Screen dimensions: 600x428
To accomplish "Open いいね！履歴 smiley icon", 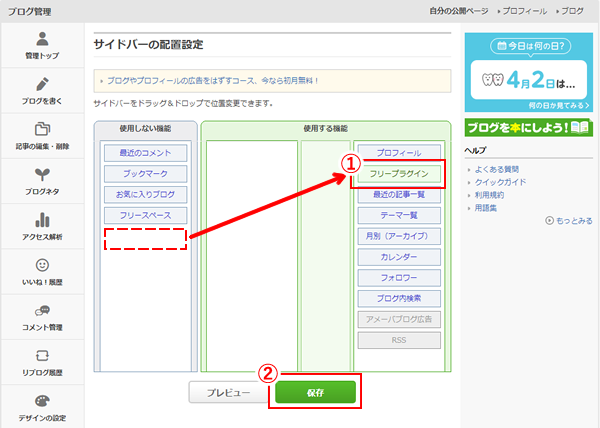I will point(42,265).
